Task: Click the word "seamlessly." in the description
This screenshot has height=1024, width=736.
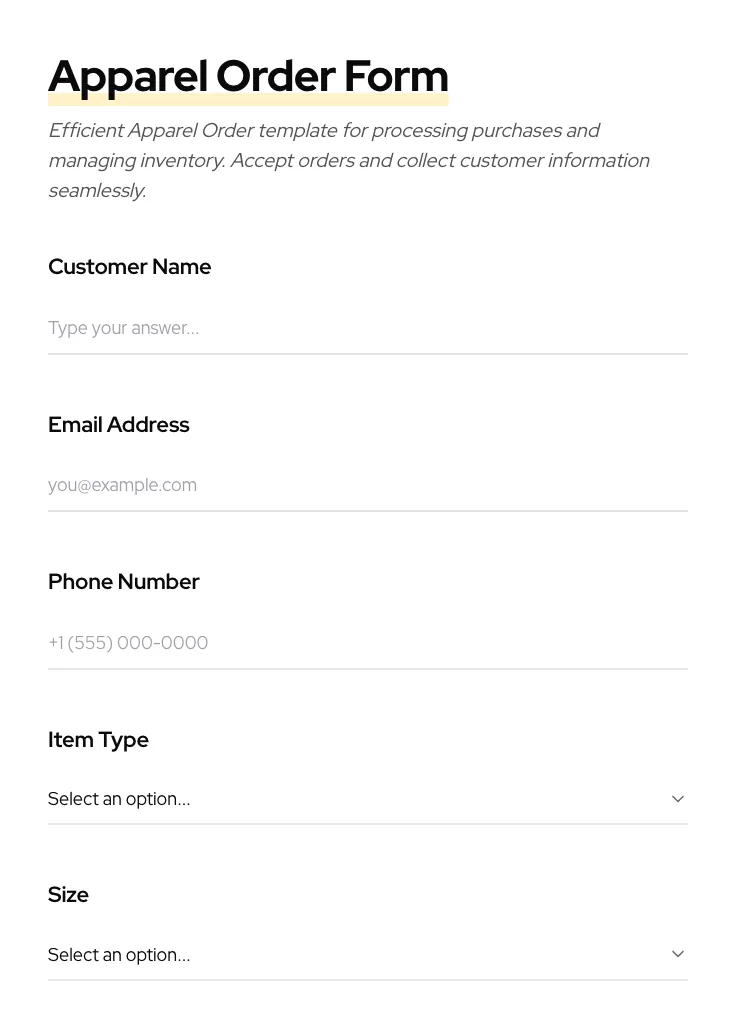Action: click(x=97, y=190)
